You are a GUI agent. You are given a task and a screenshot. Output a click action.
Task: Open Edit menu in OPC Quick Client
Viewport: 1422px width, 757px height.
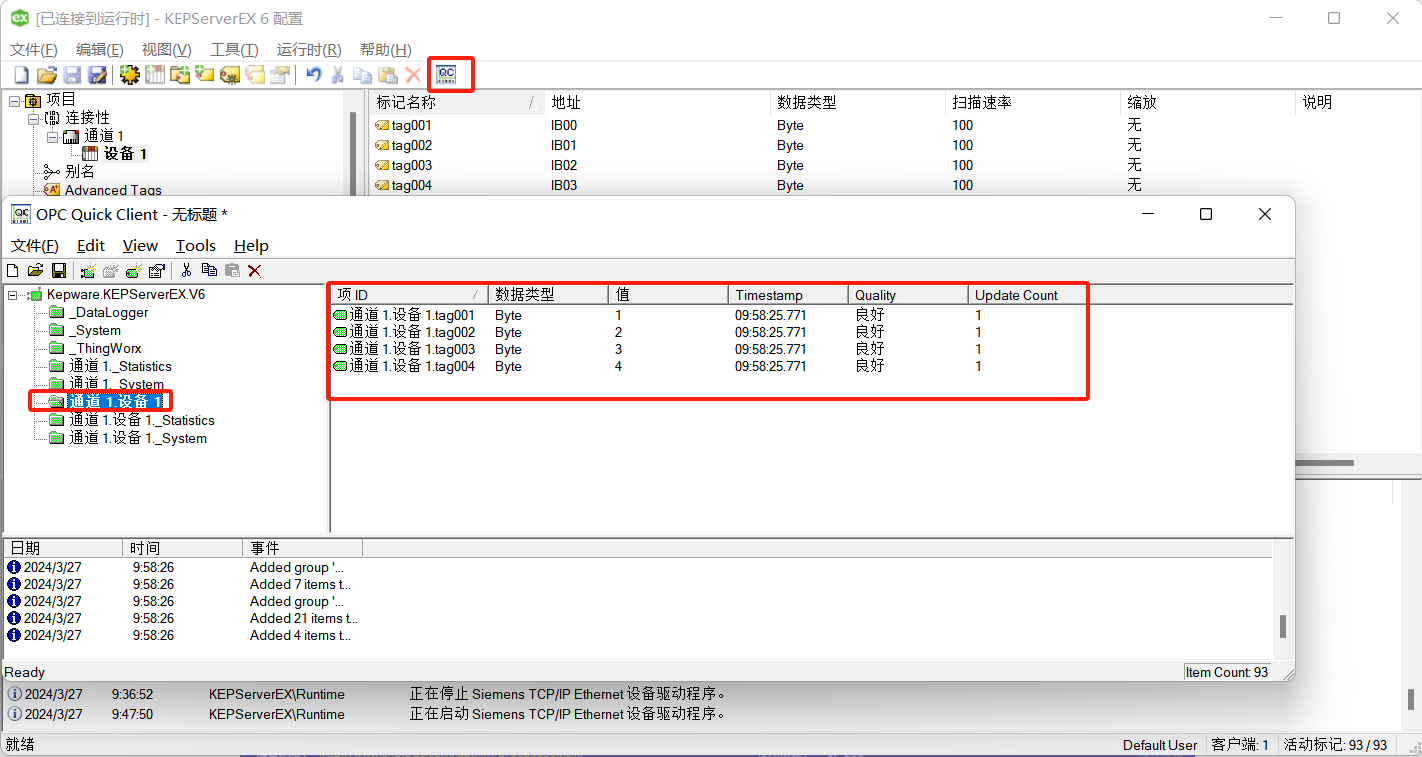point(91,246)
